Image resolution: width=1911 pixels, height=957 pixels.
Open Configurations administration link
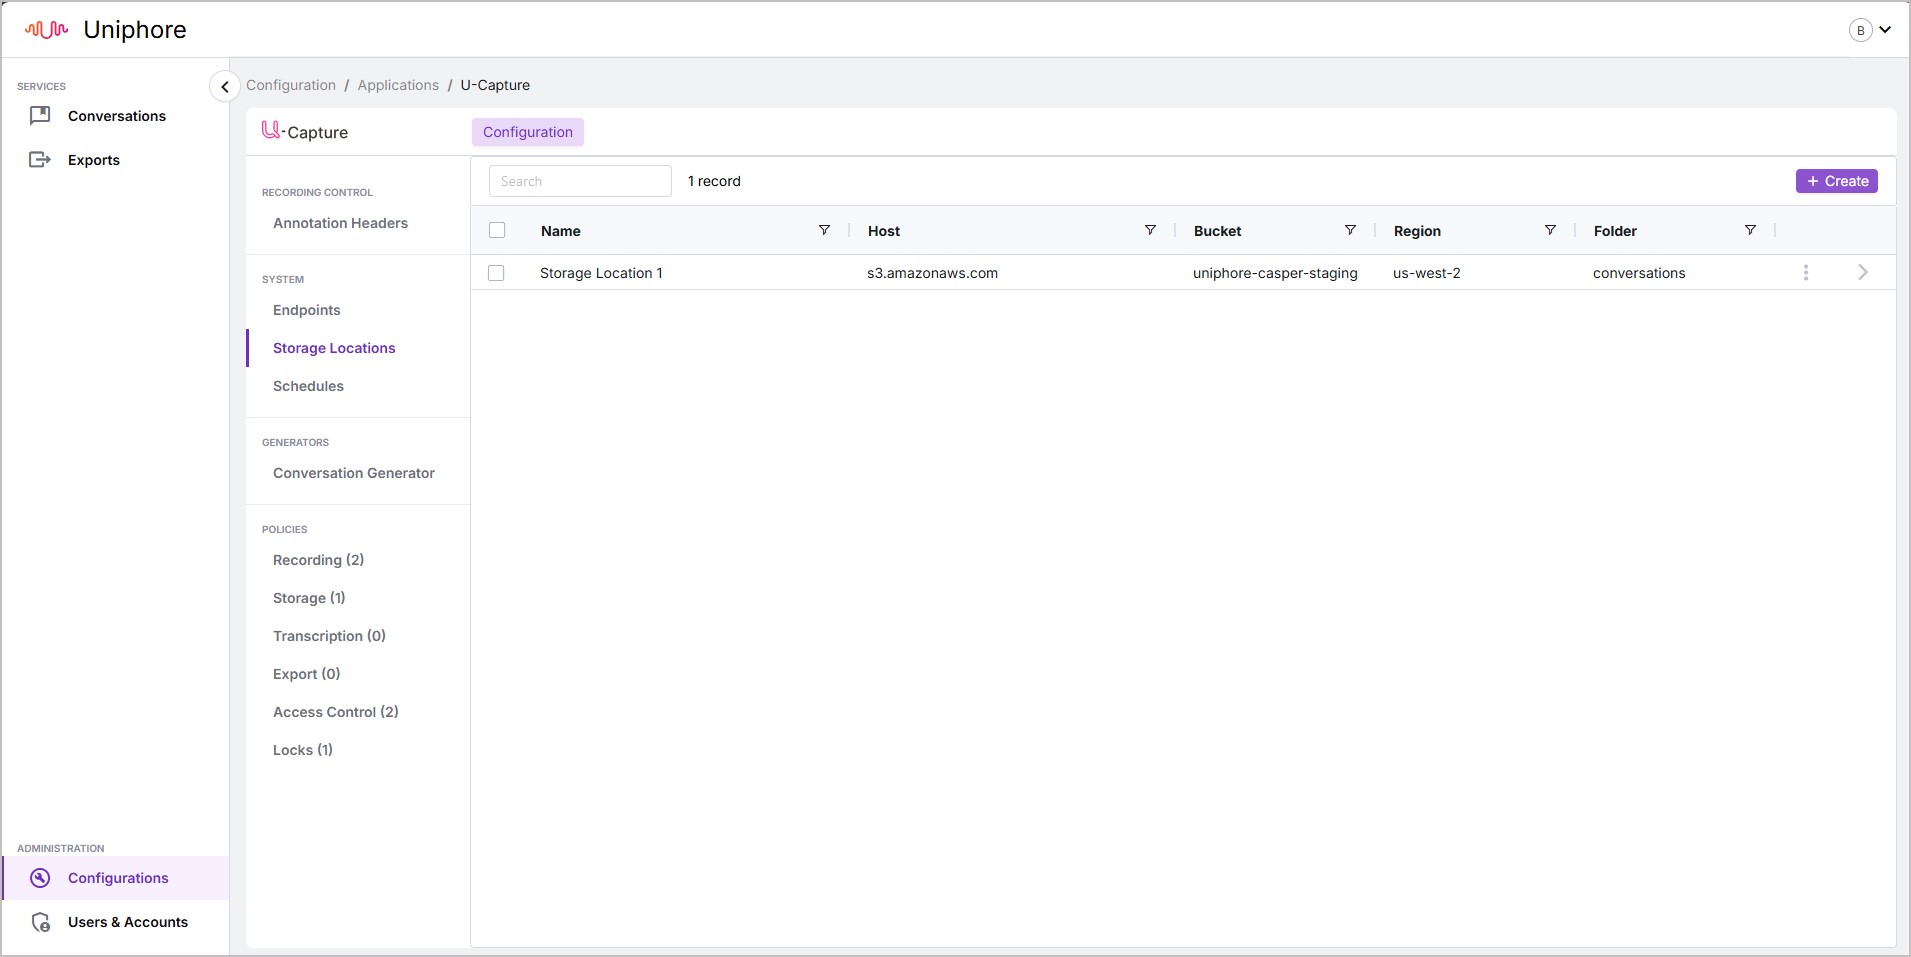[x=118, y=878]
